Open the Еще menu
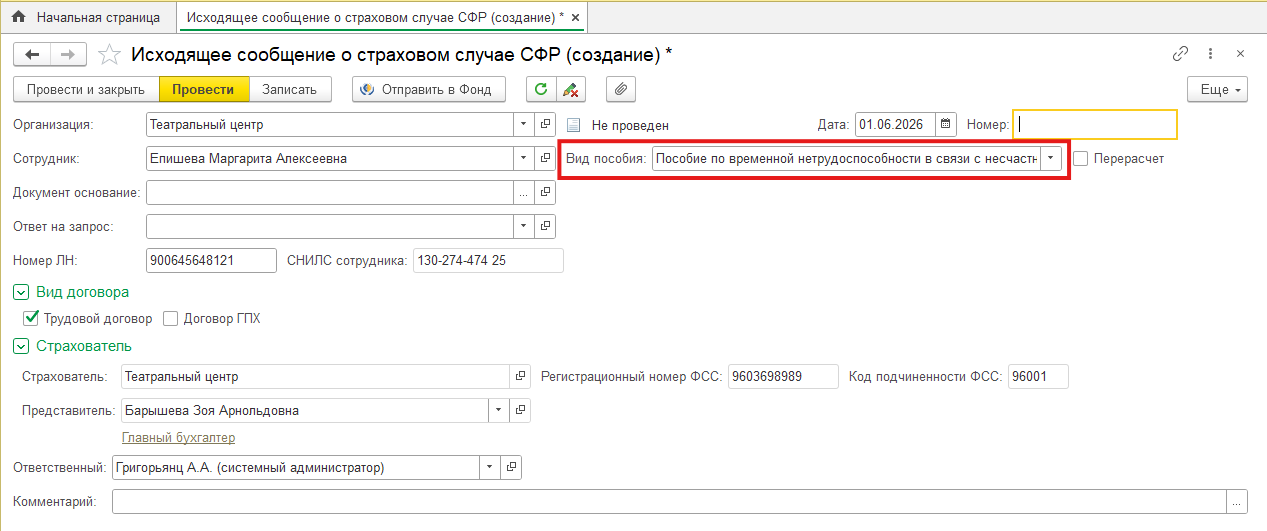1267x531 pixels. 1217,89
